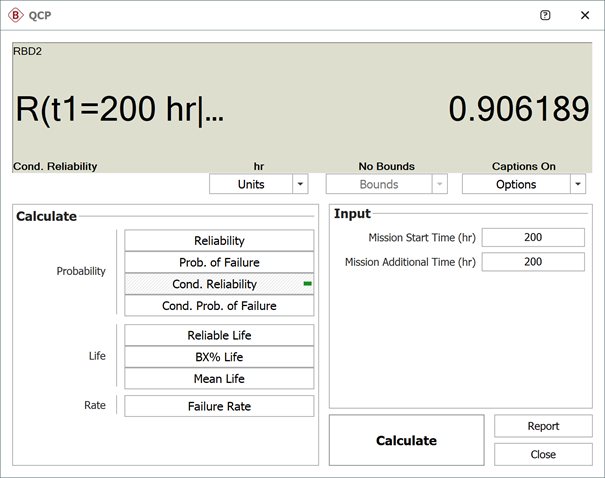Open the Bounds dropdown arrow

click(x=439, y=184)
